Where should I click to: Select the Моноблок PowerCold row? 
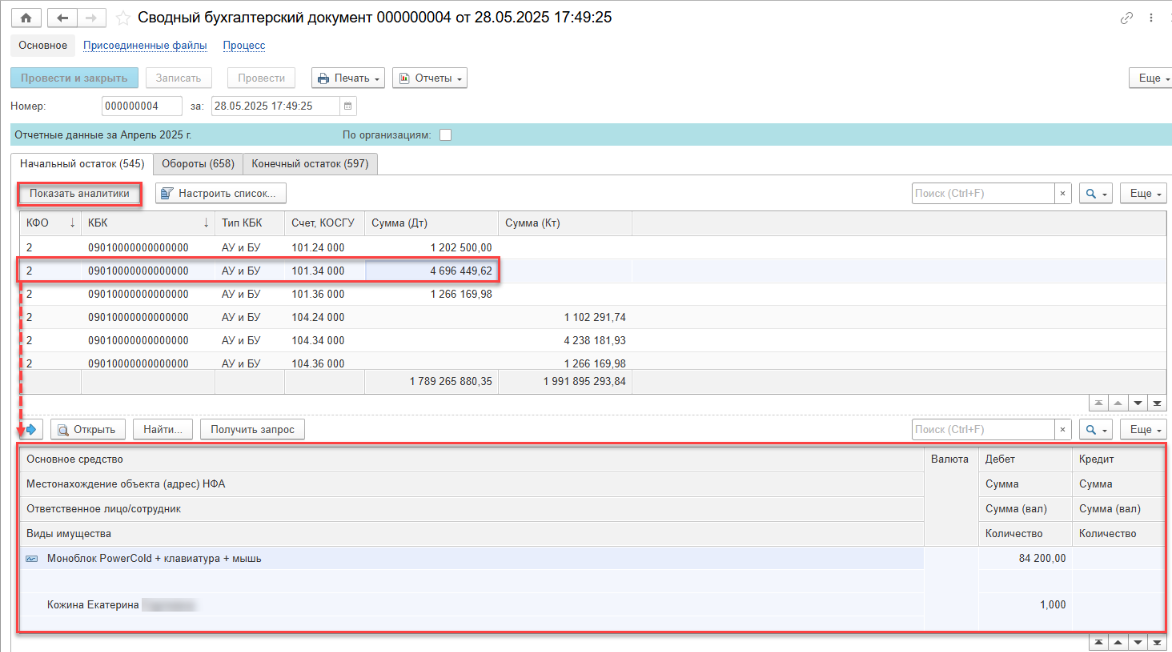point(154,558)
